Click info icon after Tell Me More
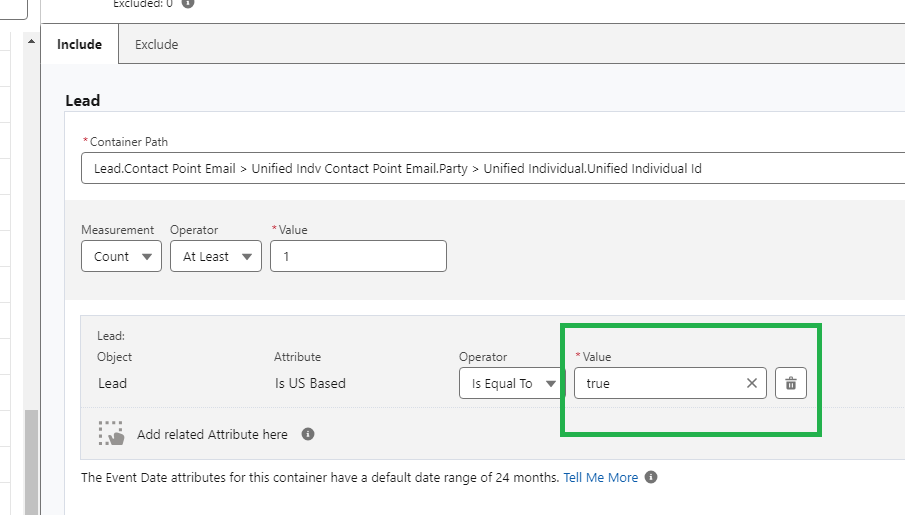Viewport: 905px width, 515px height. click(x=651, y=477)
